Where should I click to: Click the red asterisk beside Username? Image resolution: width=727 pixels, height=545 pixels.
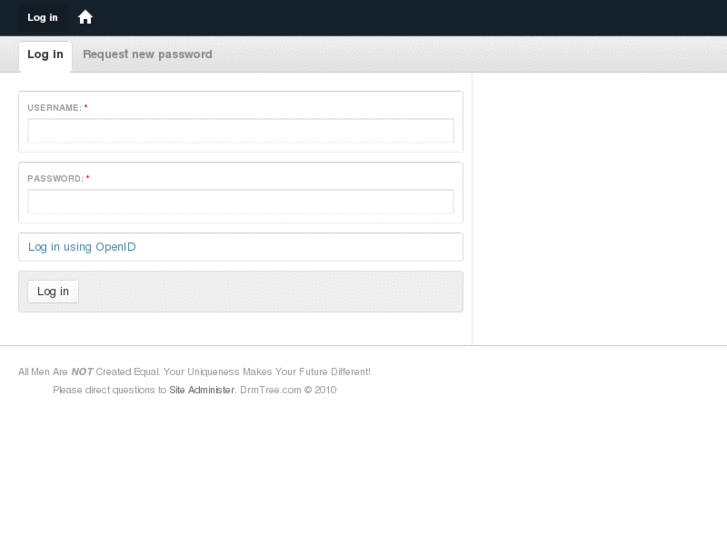click(86, 108)
